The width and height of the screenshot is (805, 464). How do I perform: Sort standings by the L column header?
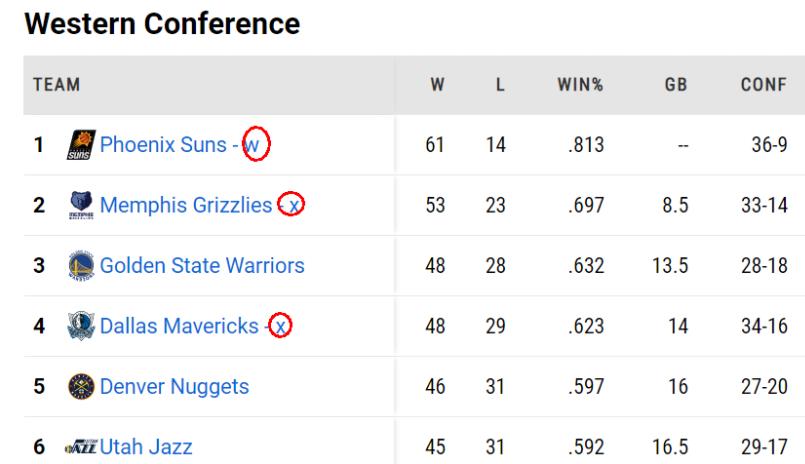(500, 85)
